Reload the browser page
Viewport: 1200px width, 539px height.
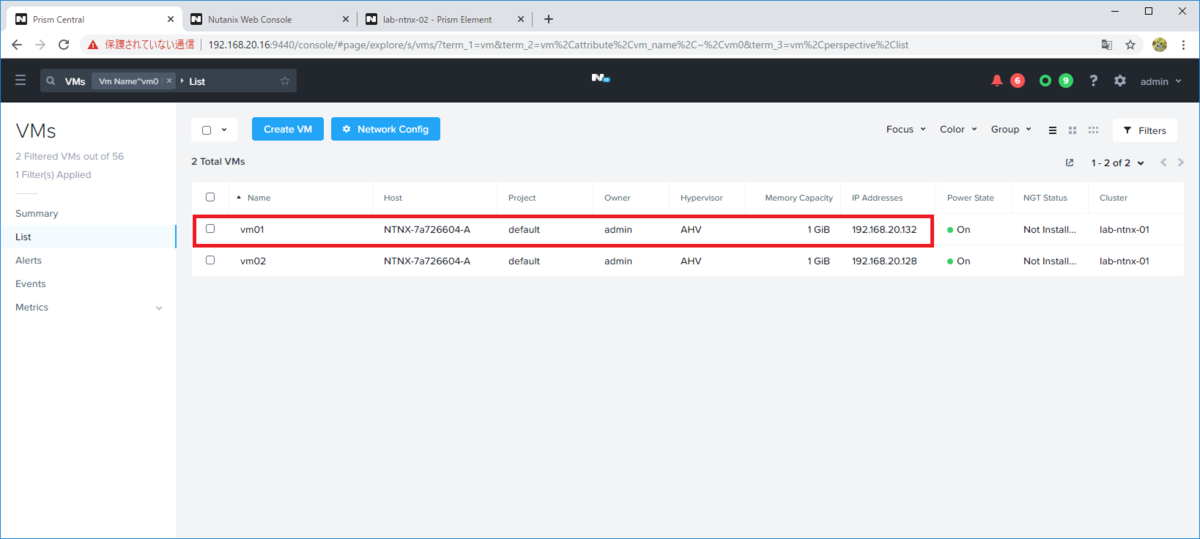(x=64, y=45)
